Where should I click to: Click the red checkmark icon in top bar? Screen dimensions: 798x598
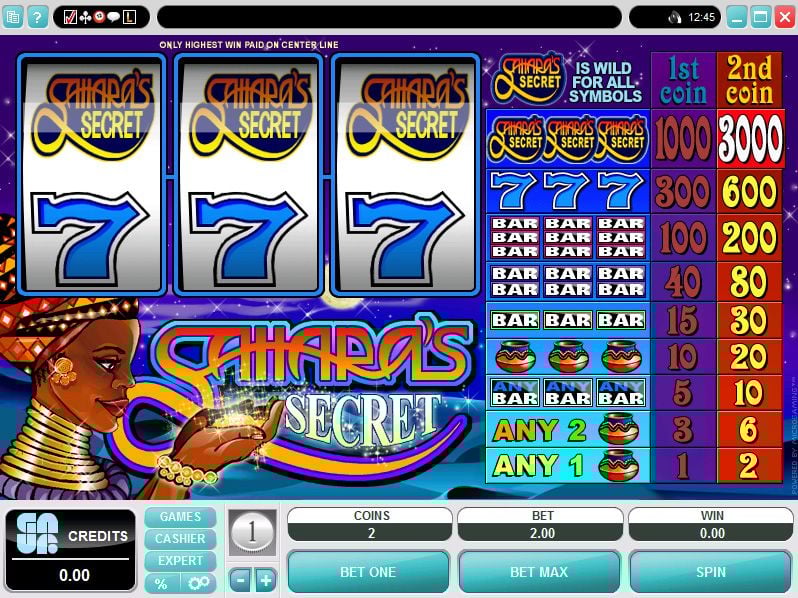point(70,17)
